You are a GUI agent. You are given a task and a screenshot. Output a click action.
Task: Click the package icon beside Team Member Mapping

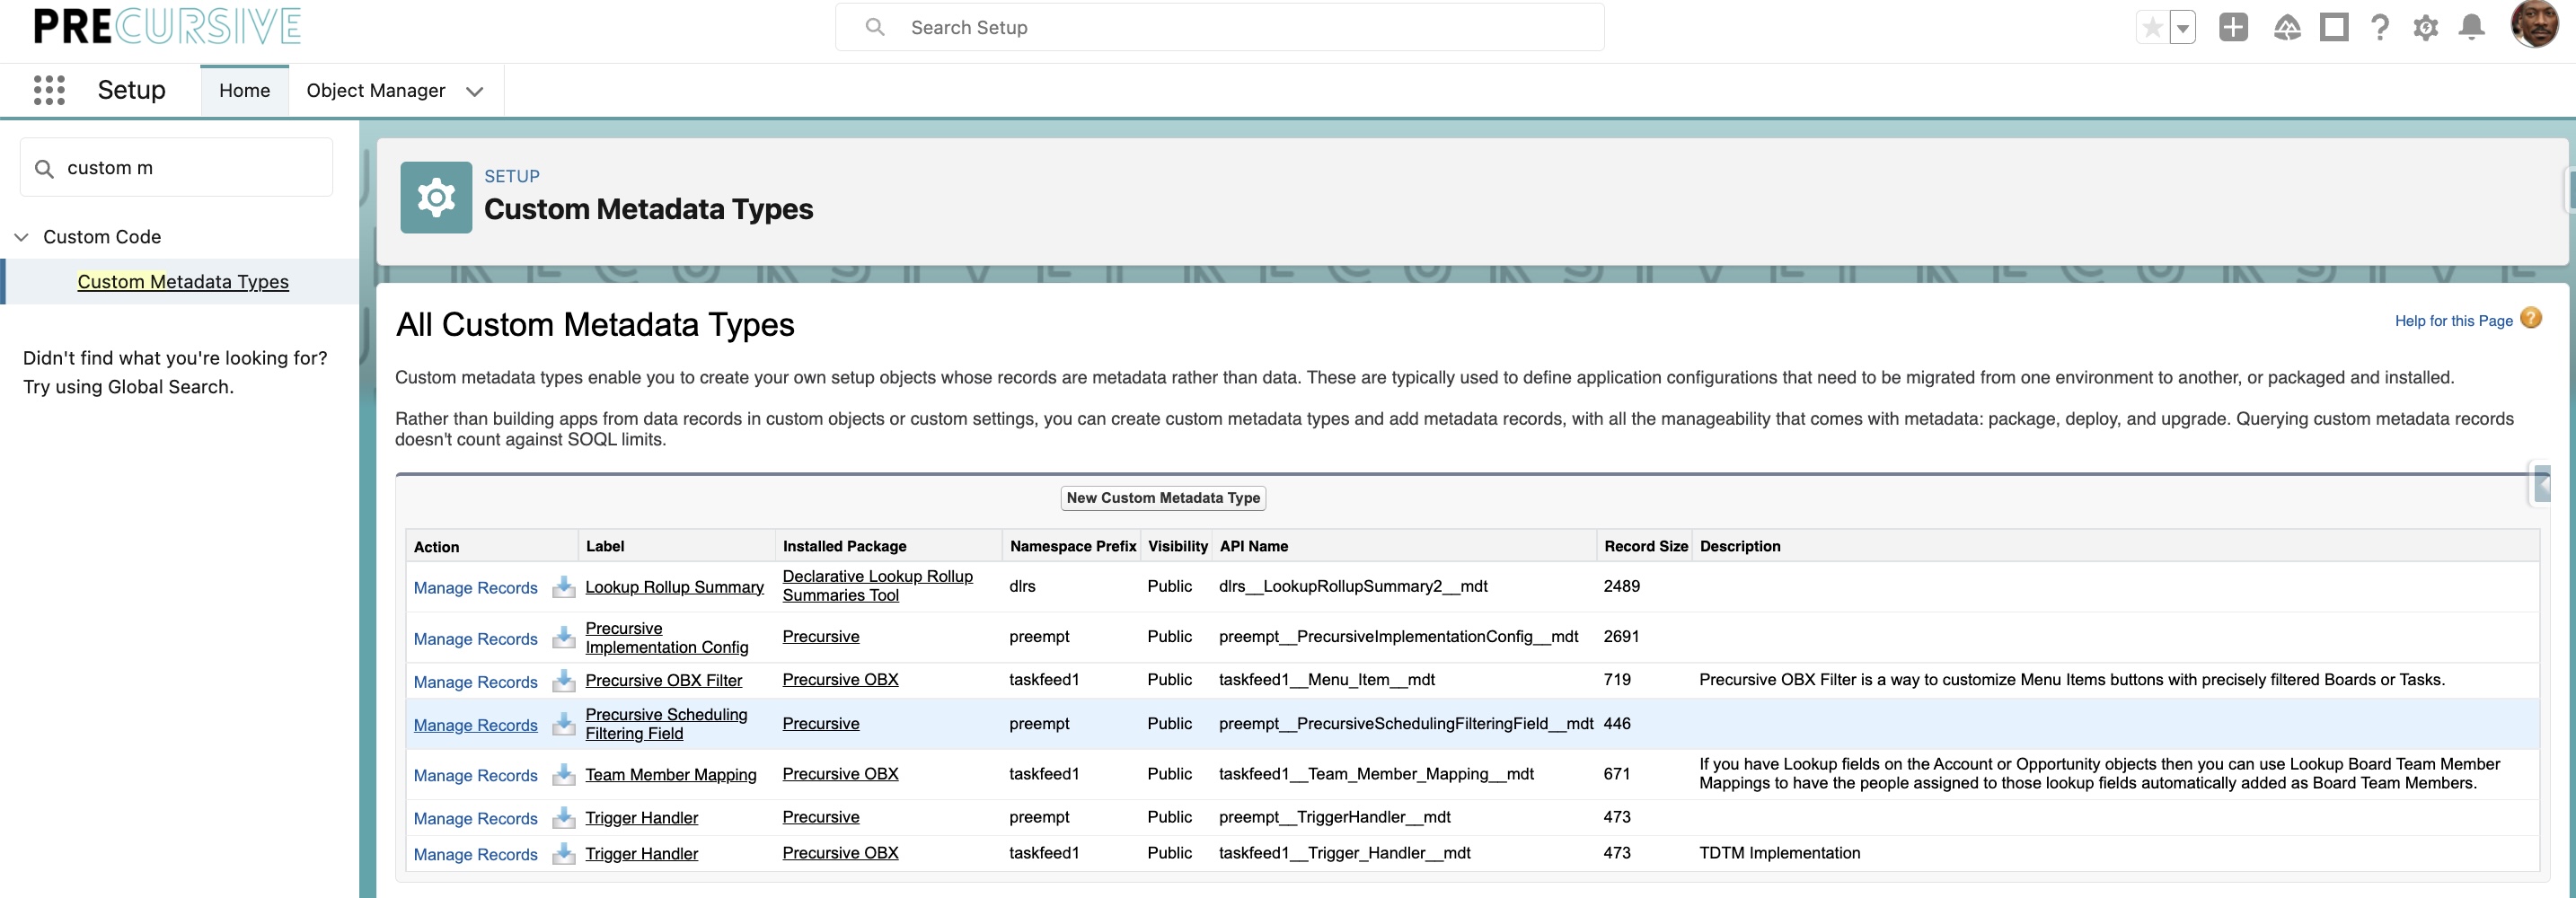[563, 776]
